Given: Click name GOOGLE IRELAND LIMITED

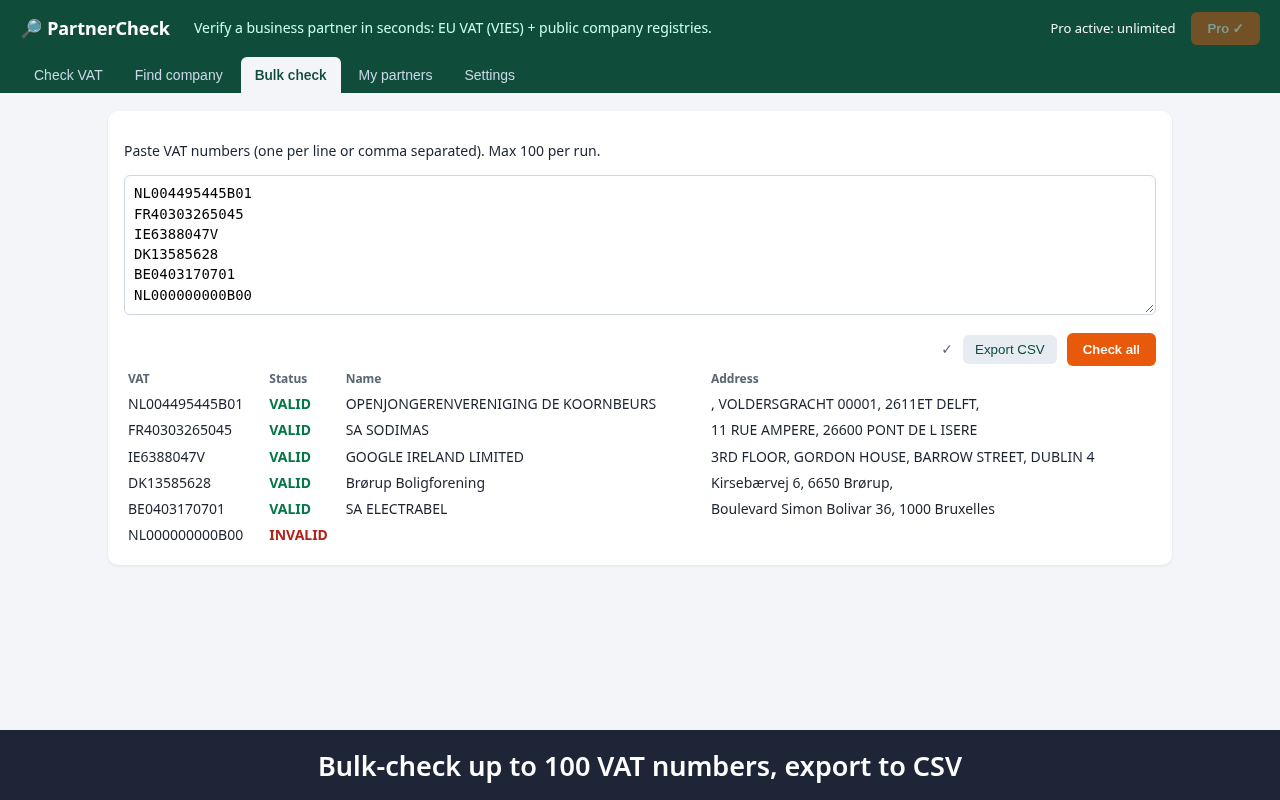Looking at the screenshot, I should [x=435, y=457].
